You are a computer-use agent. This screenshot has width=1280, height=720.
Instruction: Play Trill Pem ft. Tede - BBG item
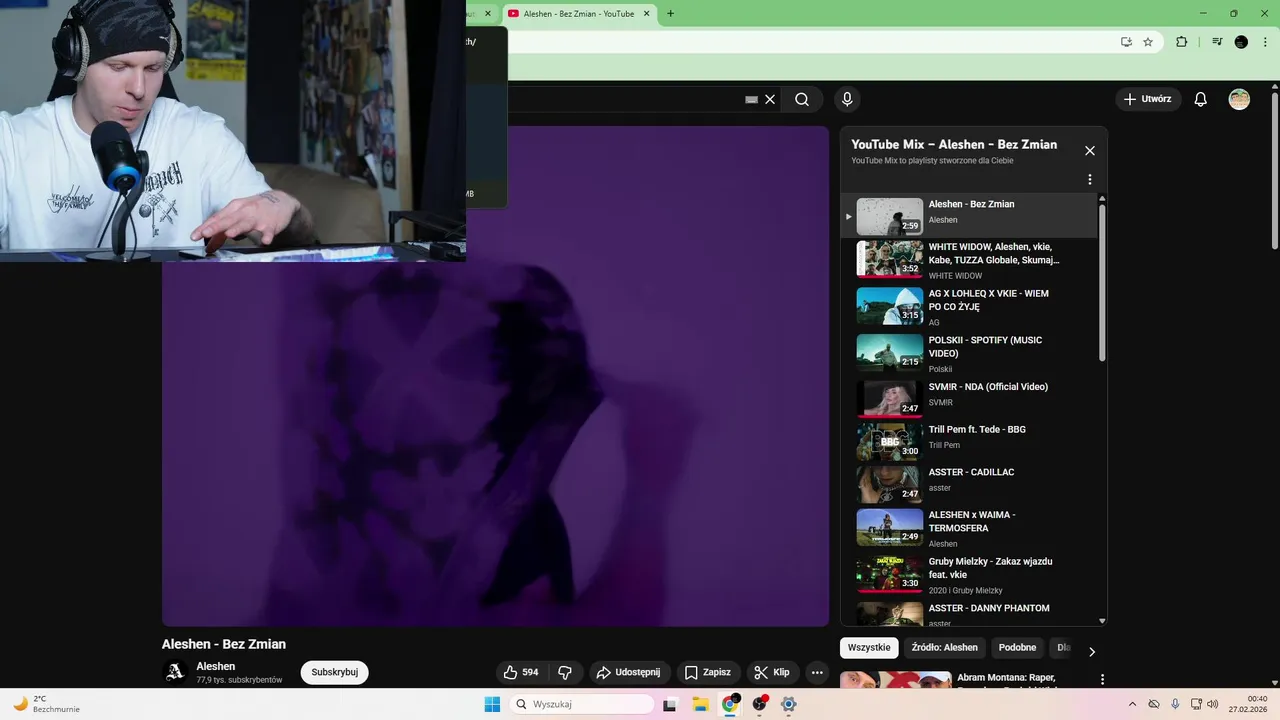(x=969, y=440)
